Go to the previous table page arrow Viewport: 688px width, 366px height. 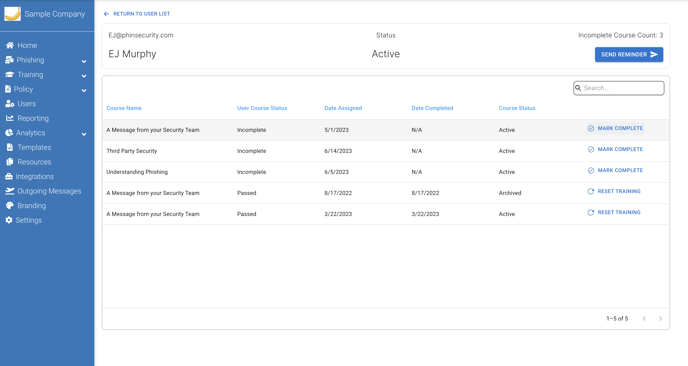[x=644, y=319]
